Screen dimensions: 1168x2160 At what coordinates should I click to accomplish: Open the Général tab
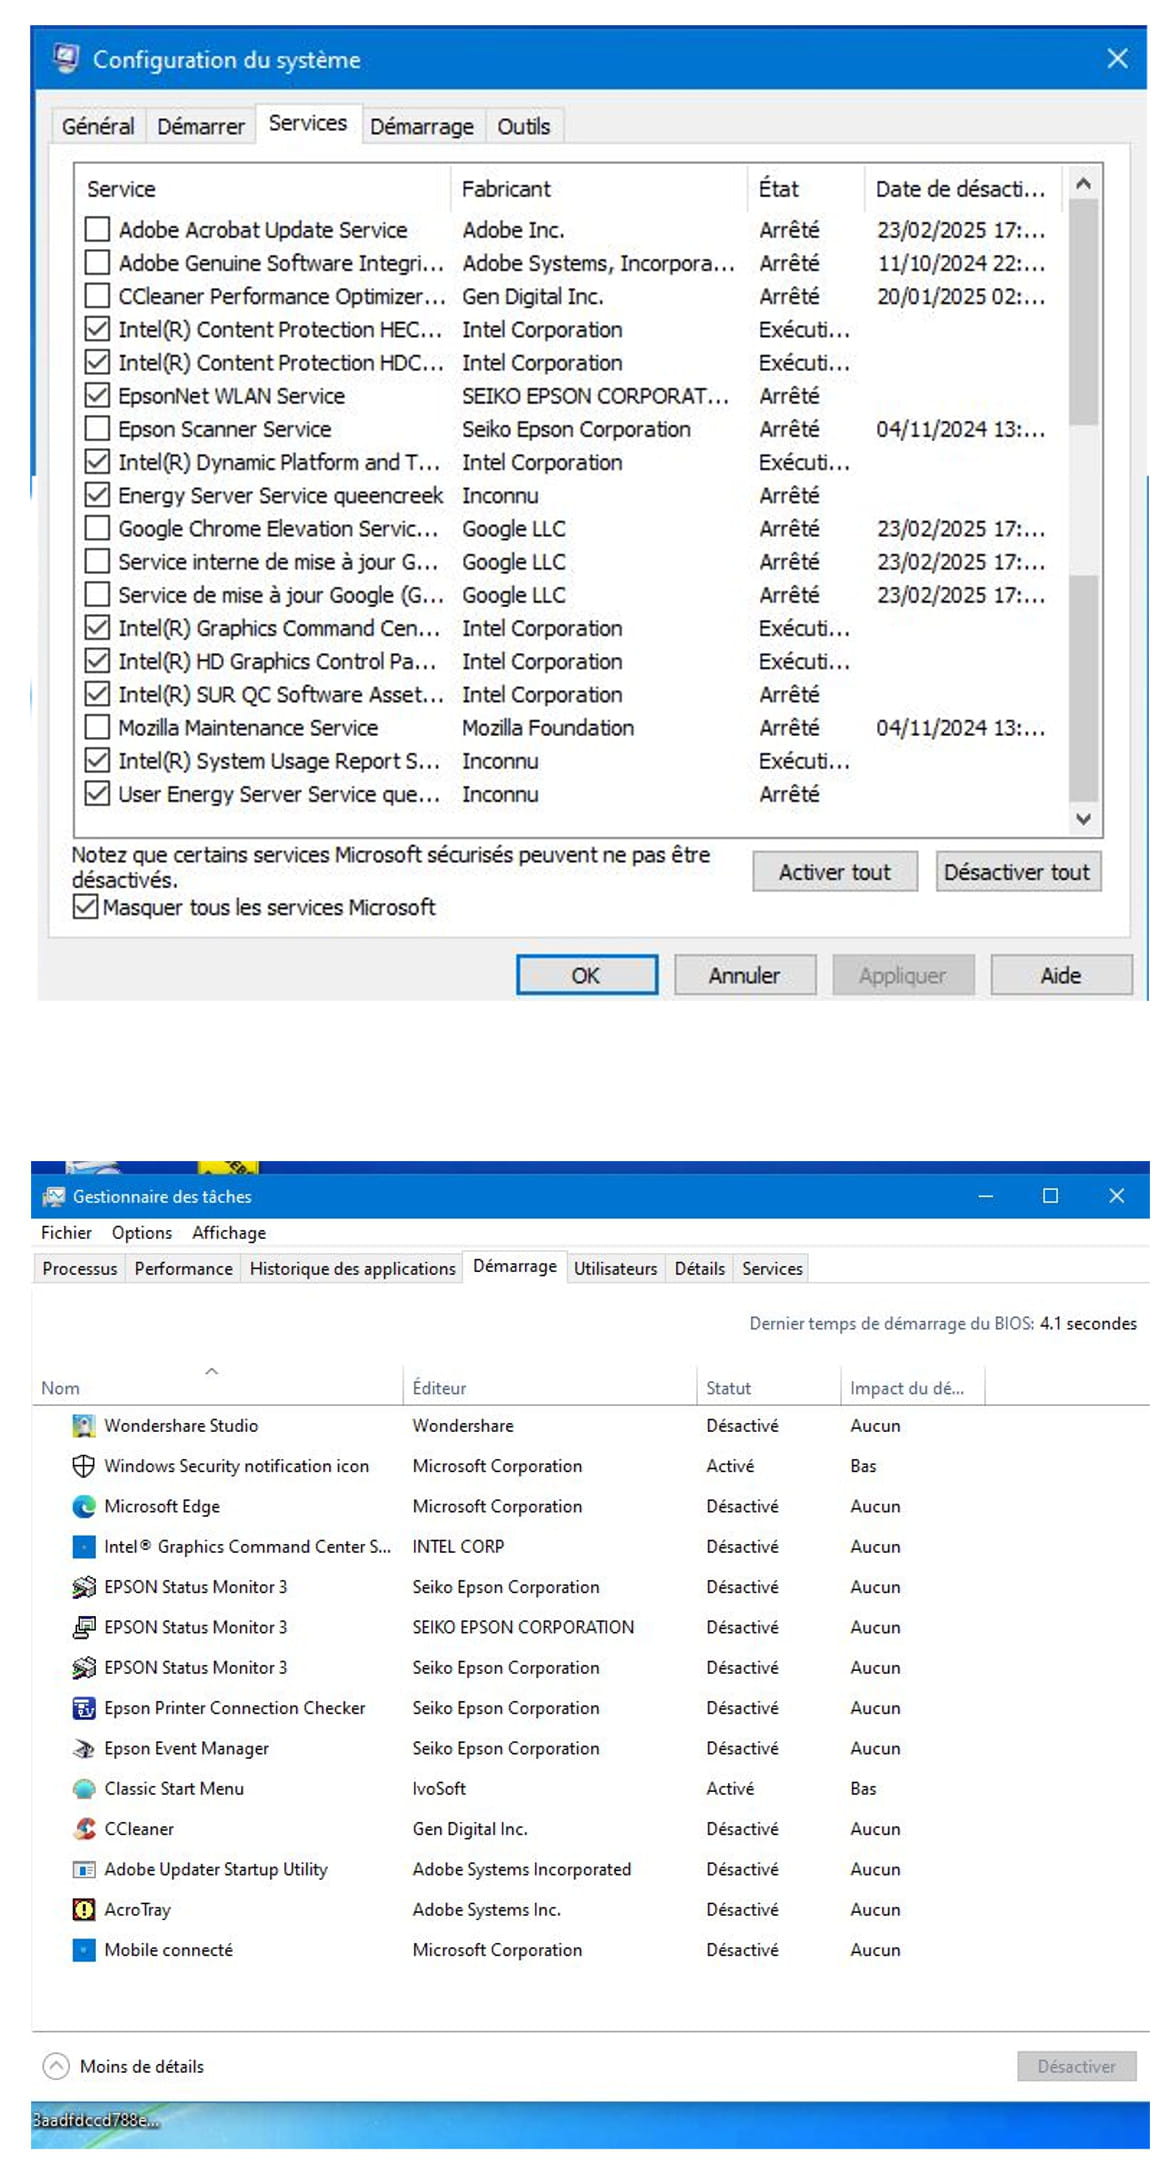pyautogui.click(x=98, y=126)
